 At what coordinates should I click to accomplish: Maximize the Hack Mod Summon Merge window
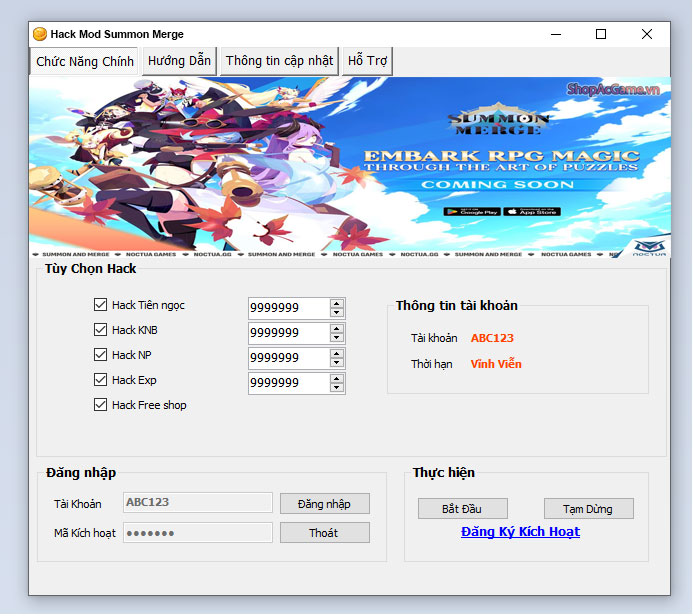coord(601,34)
